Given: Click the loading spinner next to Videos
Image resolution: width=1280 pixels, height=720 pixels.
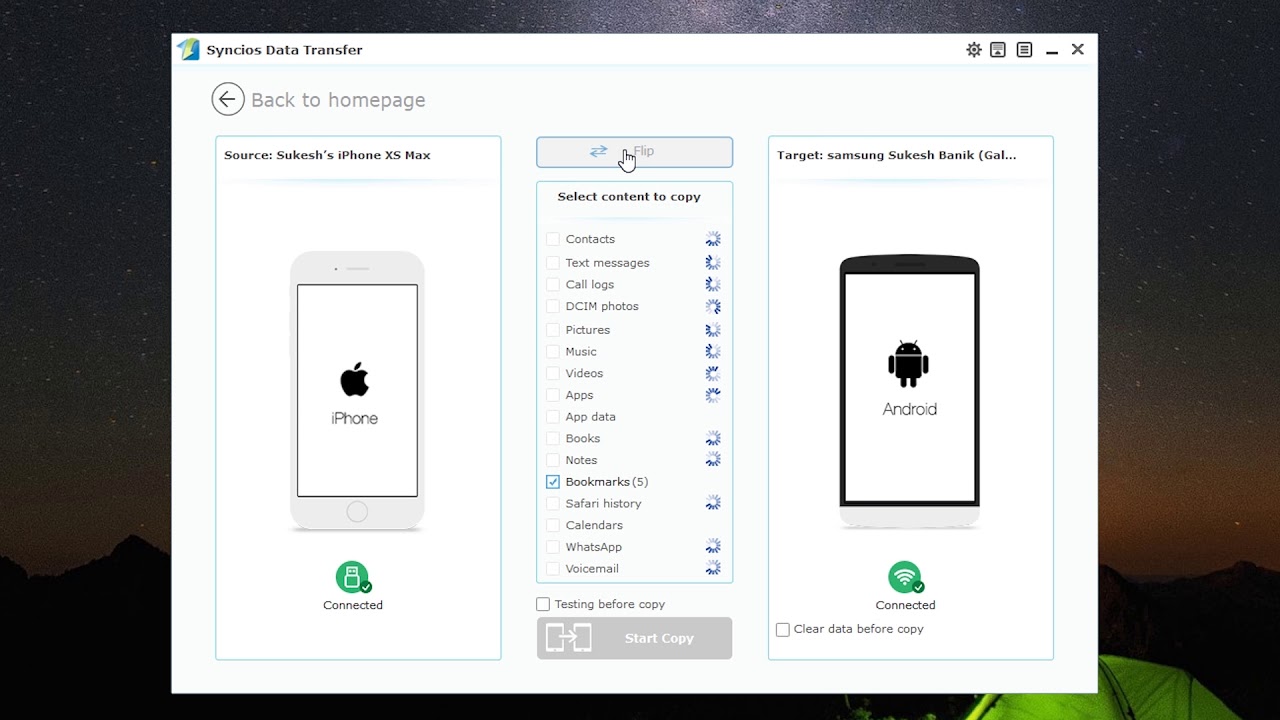Looking at the screenshot, I should point(713,374).
